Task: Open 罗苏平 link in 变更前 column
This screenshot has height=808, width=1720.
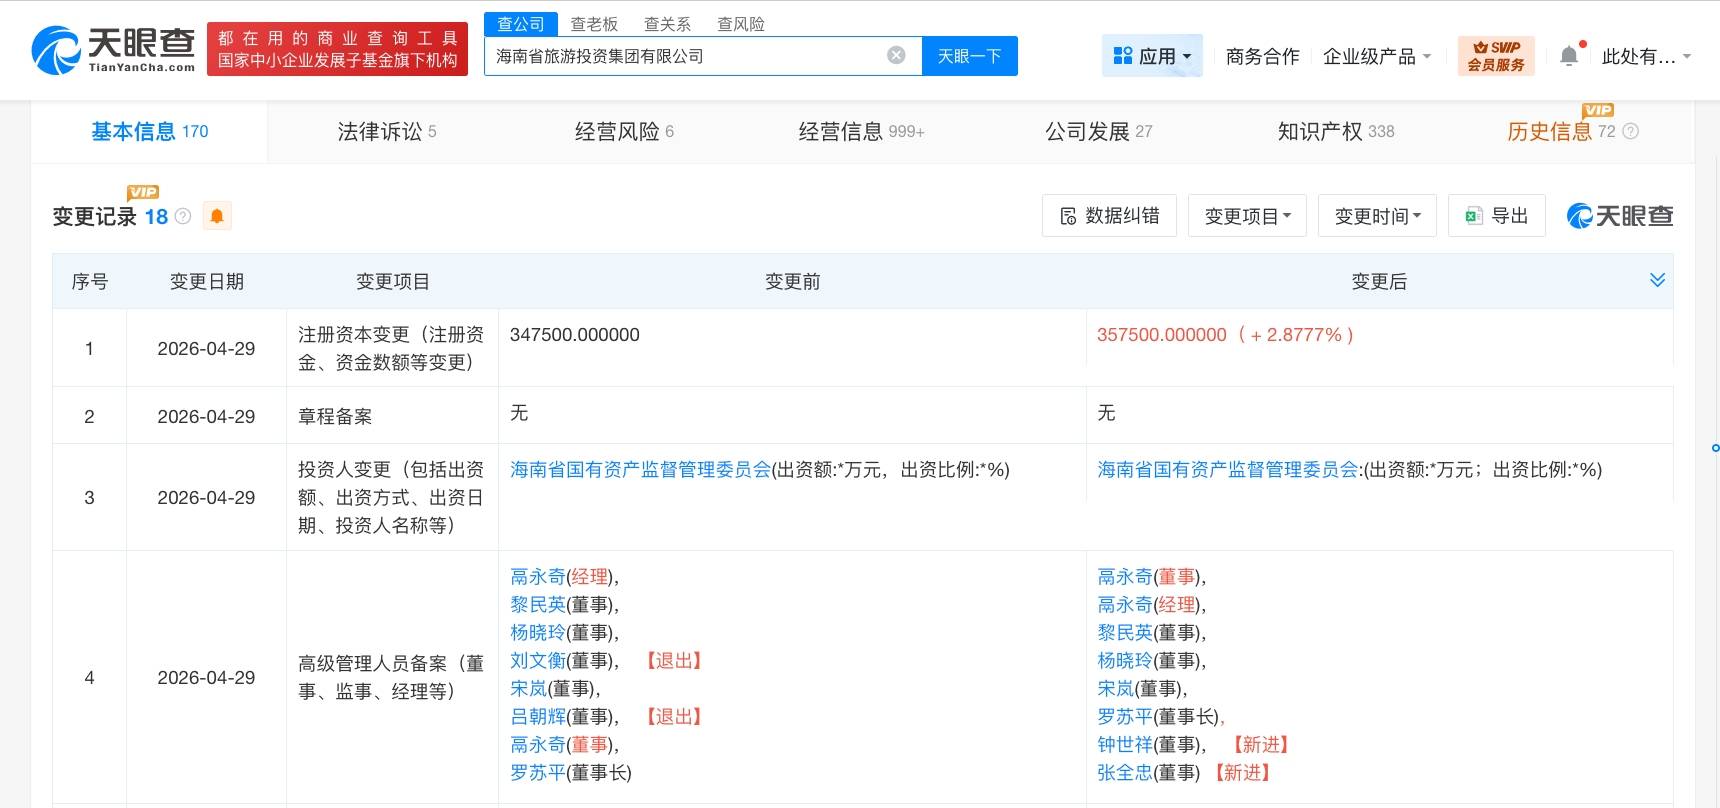Action: tap(538, 772)
